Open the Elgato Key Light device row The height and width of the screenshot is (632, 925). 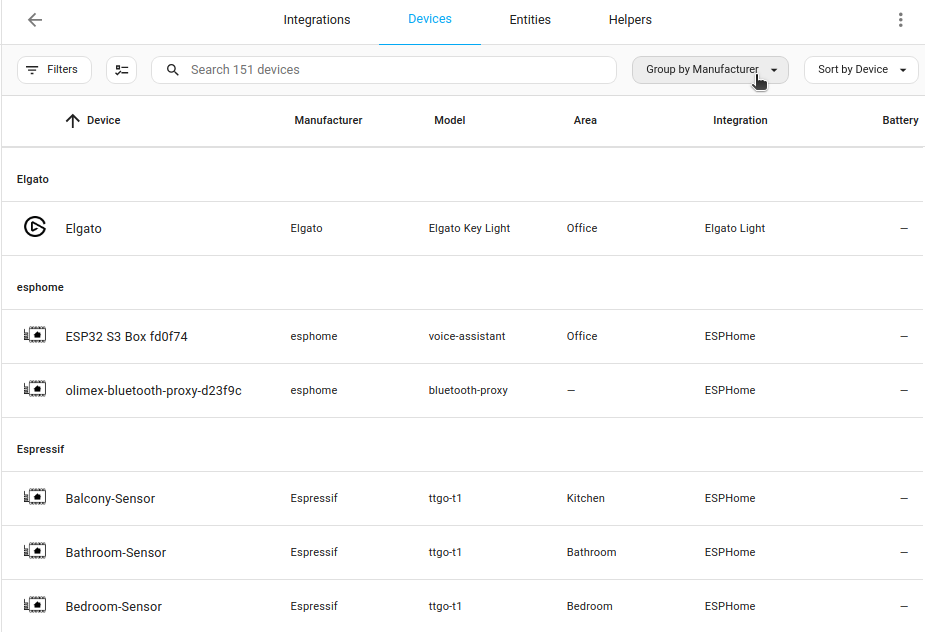tap(469, 228)
